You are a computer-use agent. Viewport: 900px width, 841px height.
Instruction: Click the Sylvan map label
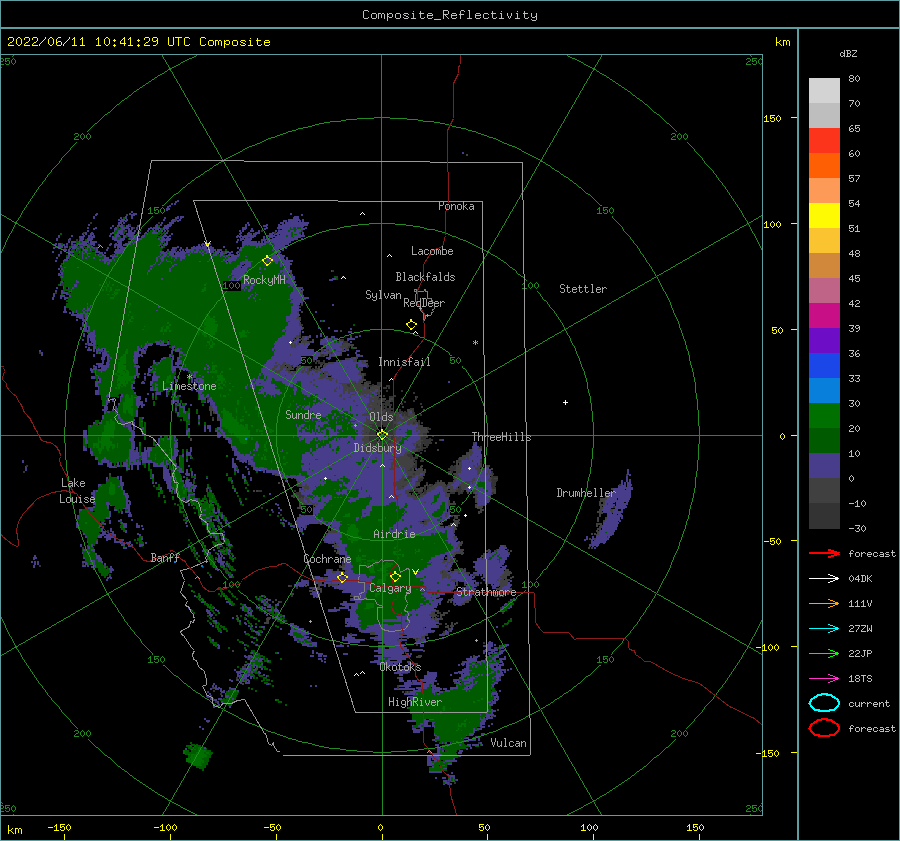(x=383, y=295)
